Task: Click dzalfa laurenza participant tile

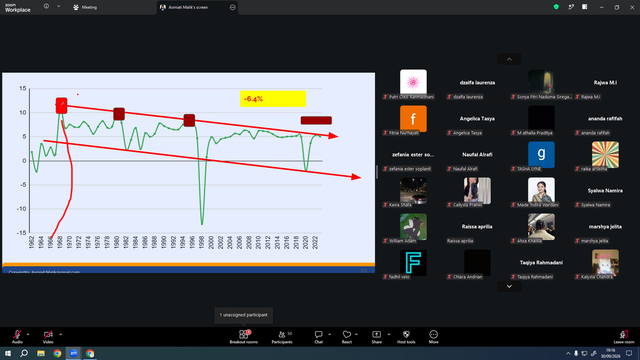Action: (477, 84)
